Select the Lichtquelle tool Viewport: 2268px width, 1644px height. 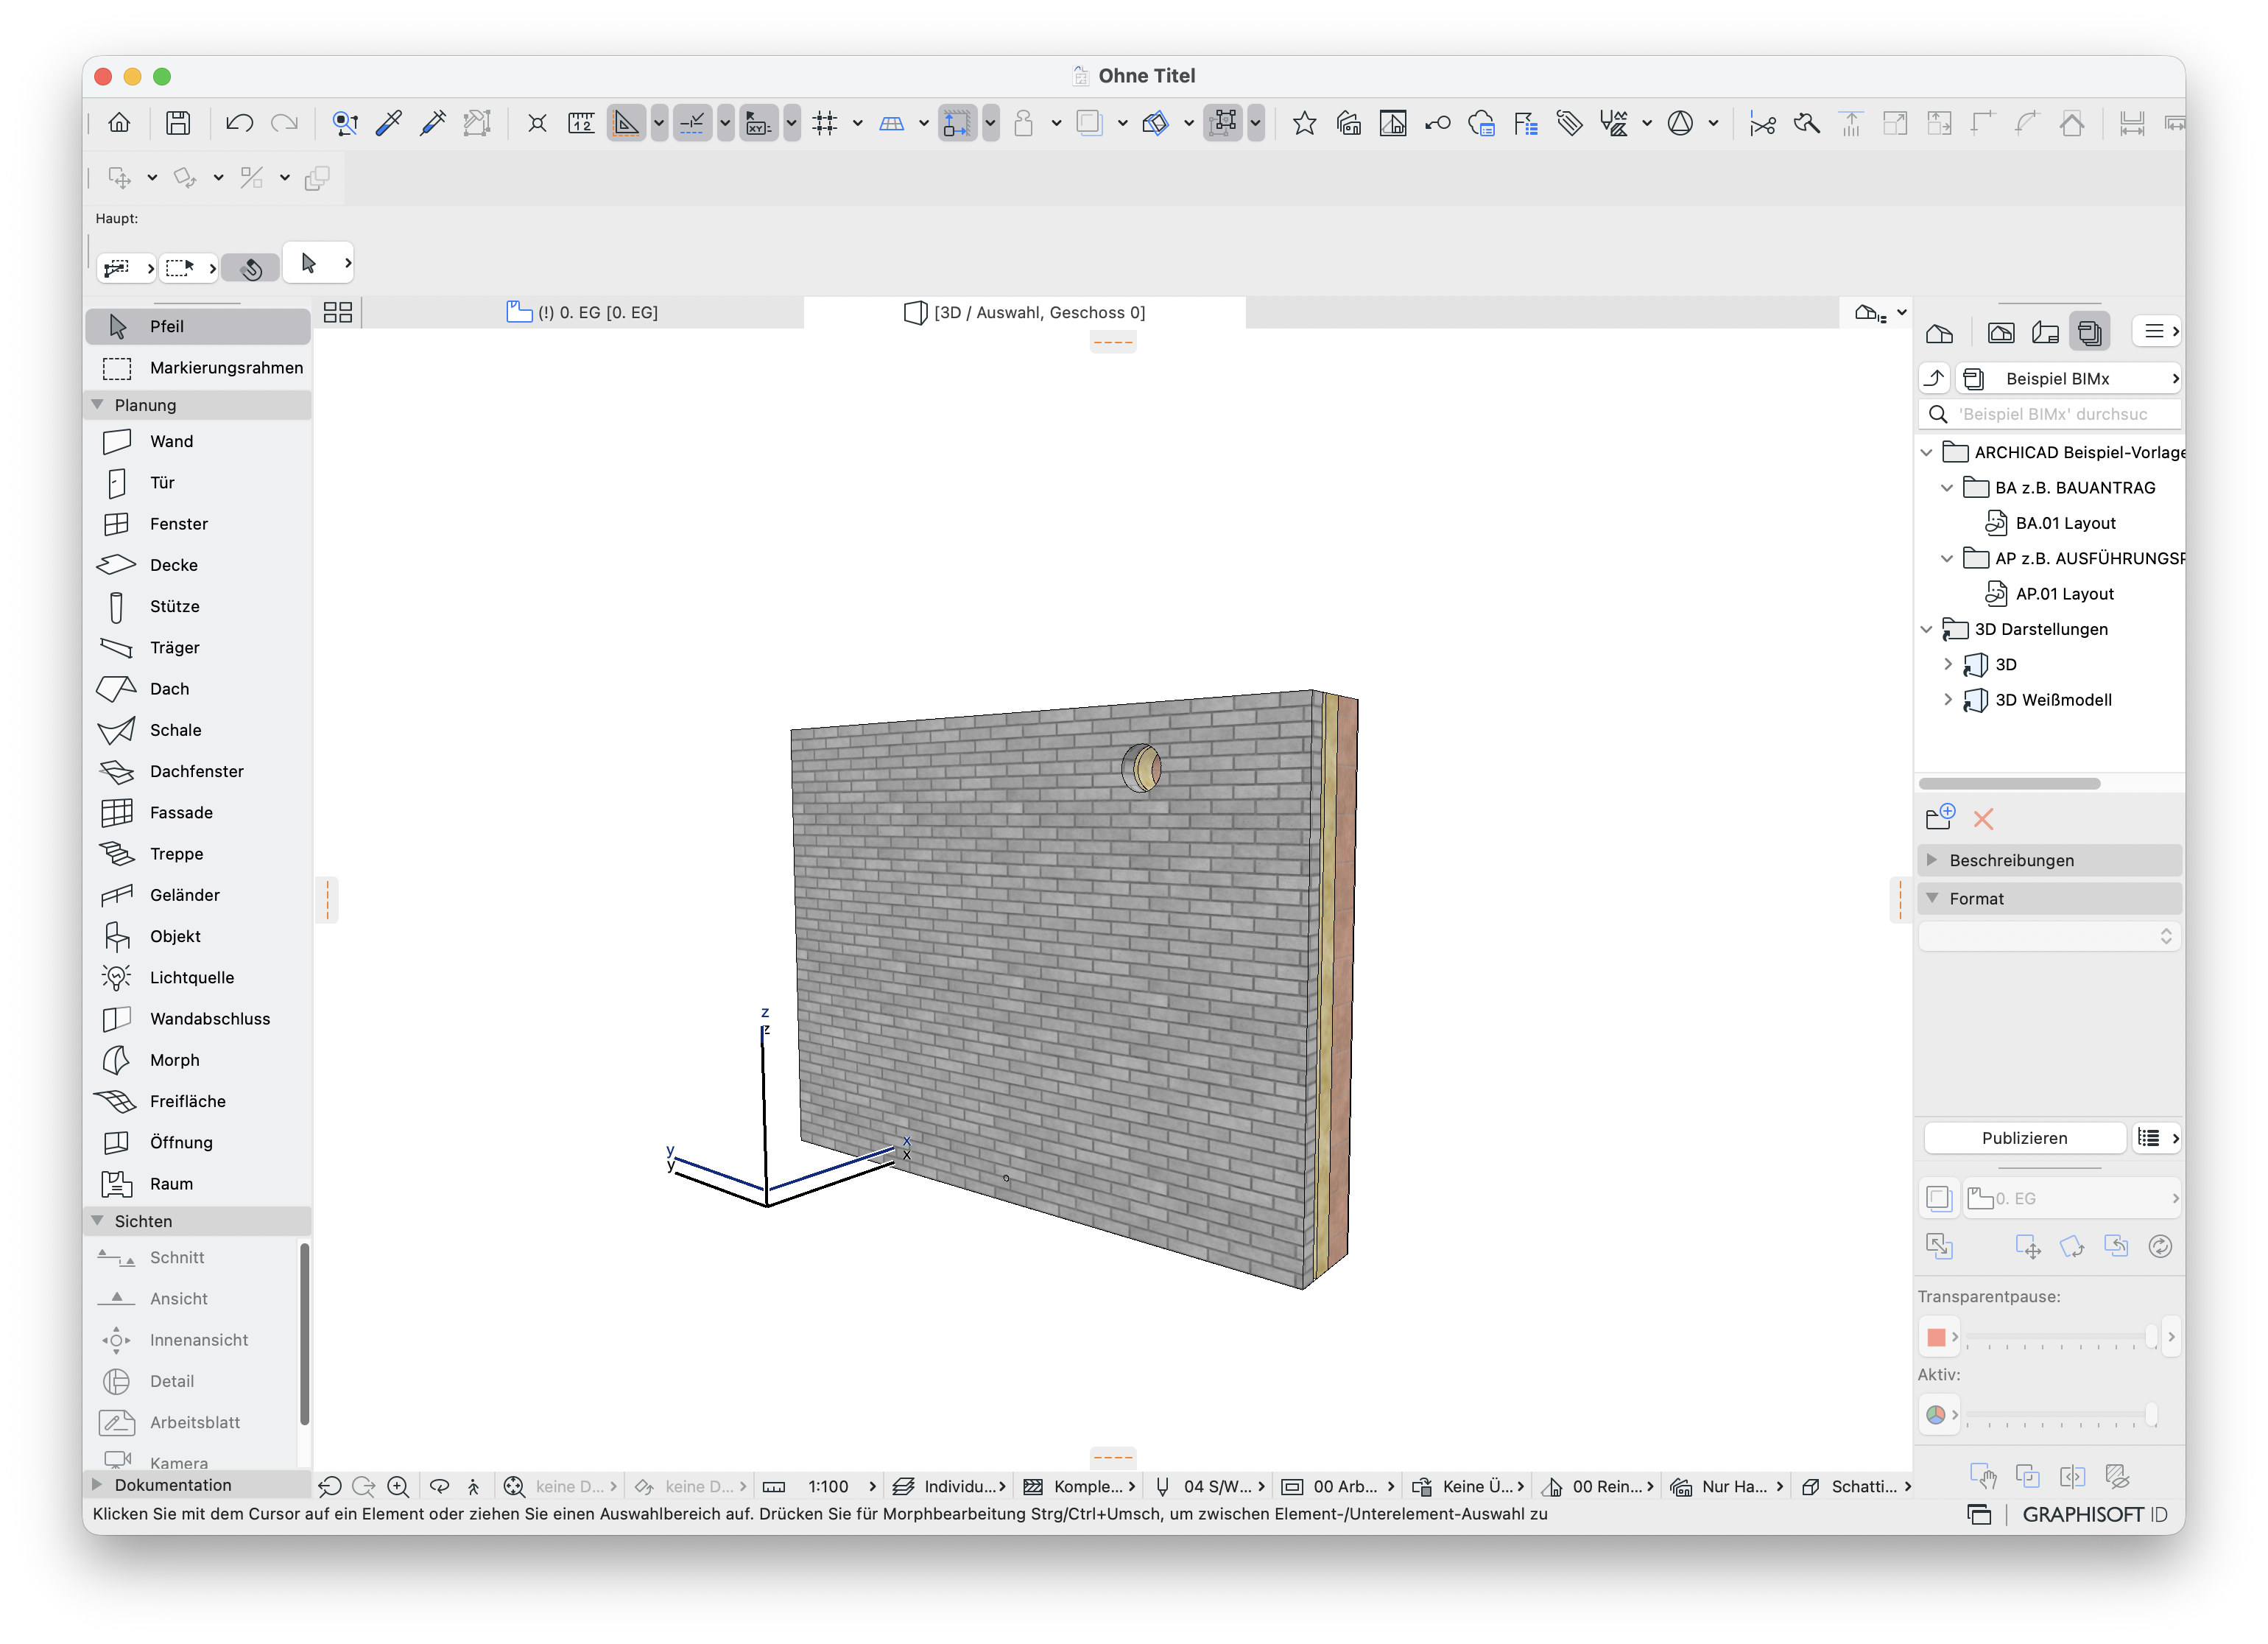(x=197, y=977)
